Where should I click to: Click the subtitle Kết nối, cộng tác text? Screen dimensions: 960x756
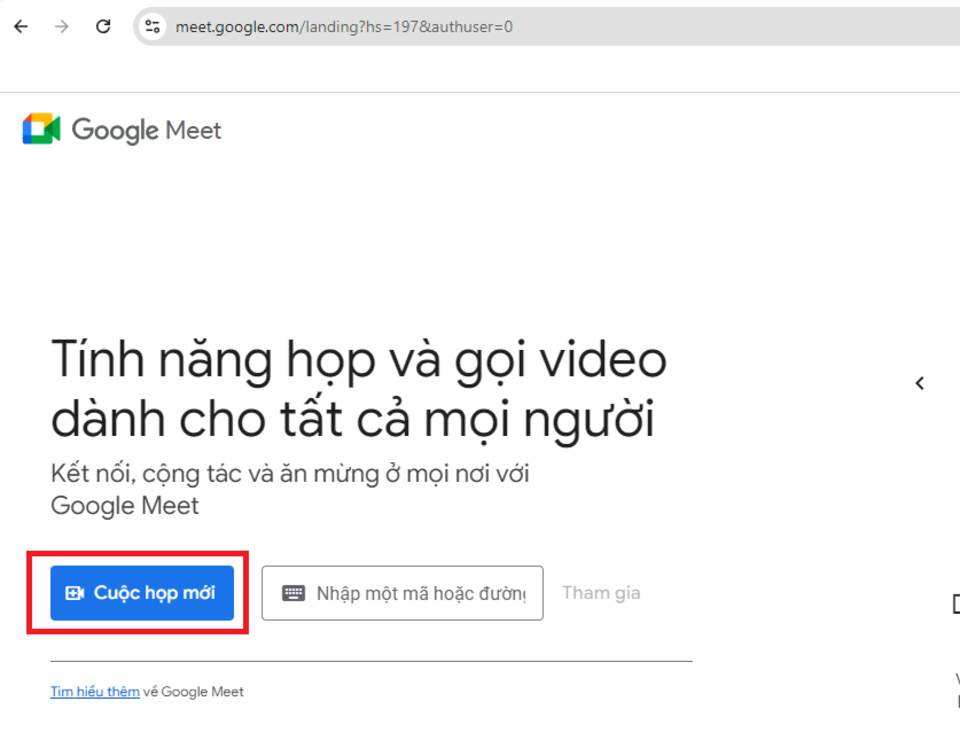[x=290, y=473]
